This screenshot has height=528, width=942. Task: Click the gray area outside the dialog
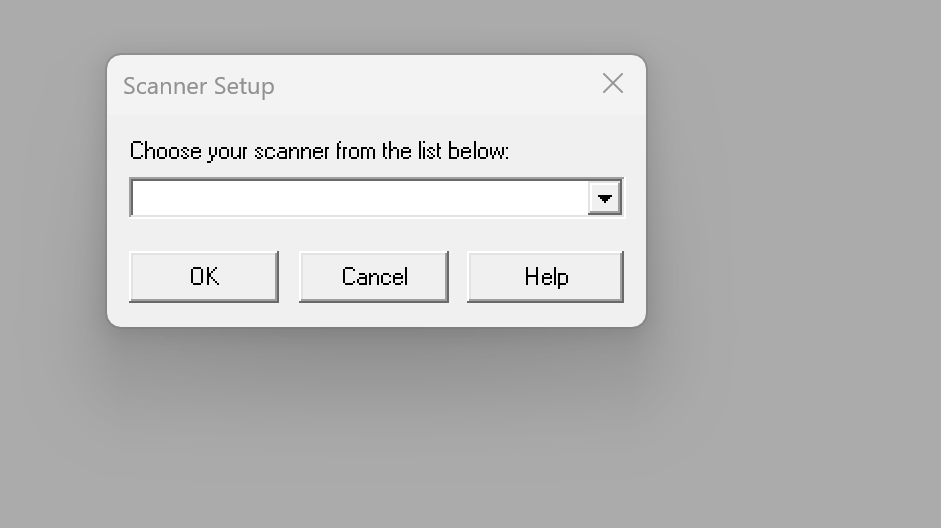[x=800, y=400]
